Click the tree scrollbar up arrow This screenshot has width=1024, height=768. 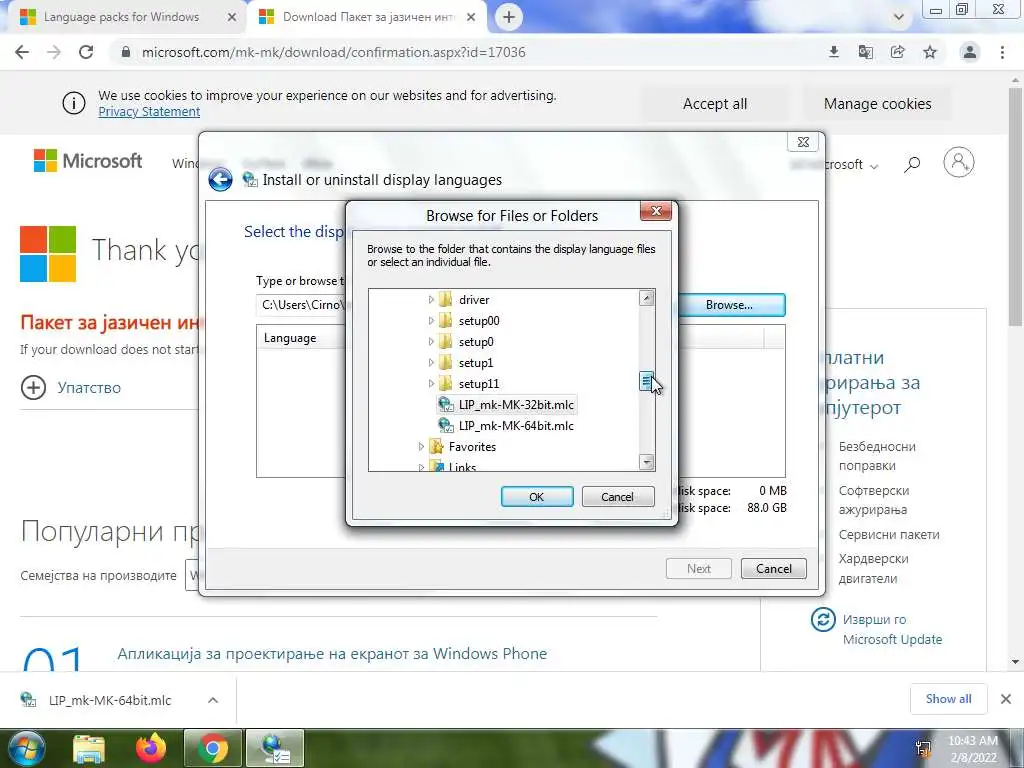click(x=647, y=298)
